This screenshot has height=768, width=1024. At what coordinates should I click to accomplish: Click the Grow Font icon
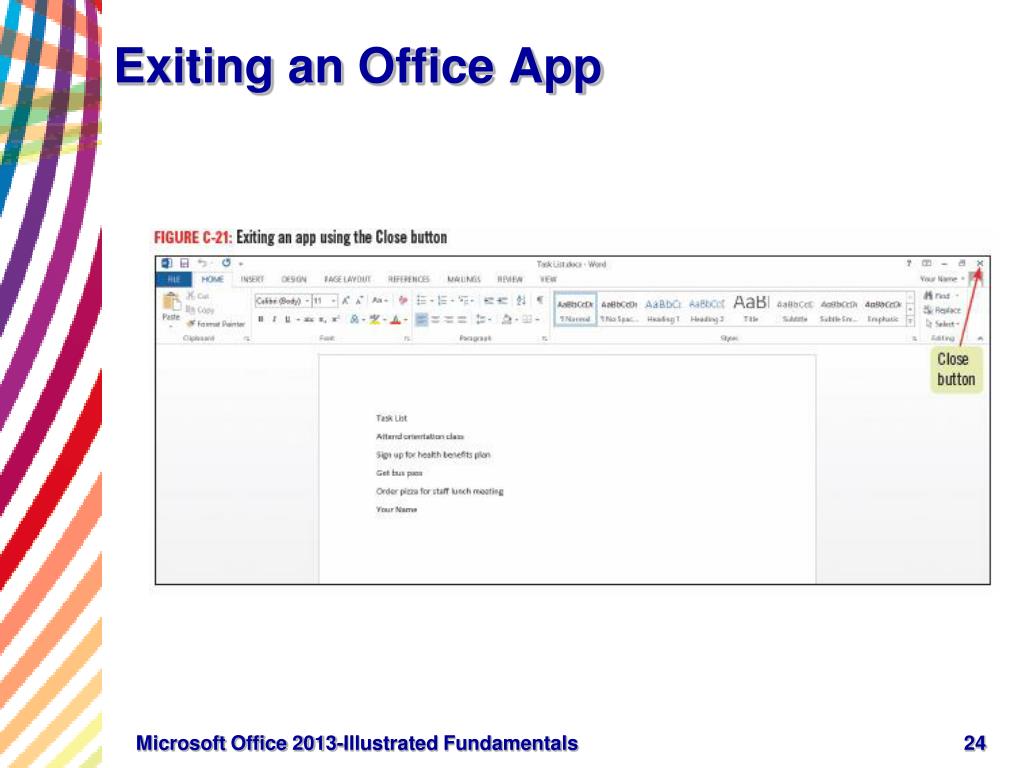[346, 300]
